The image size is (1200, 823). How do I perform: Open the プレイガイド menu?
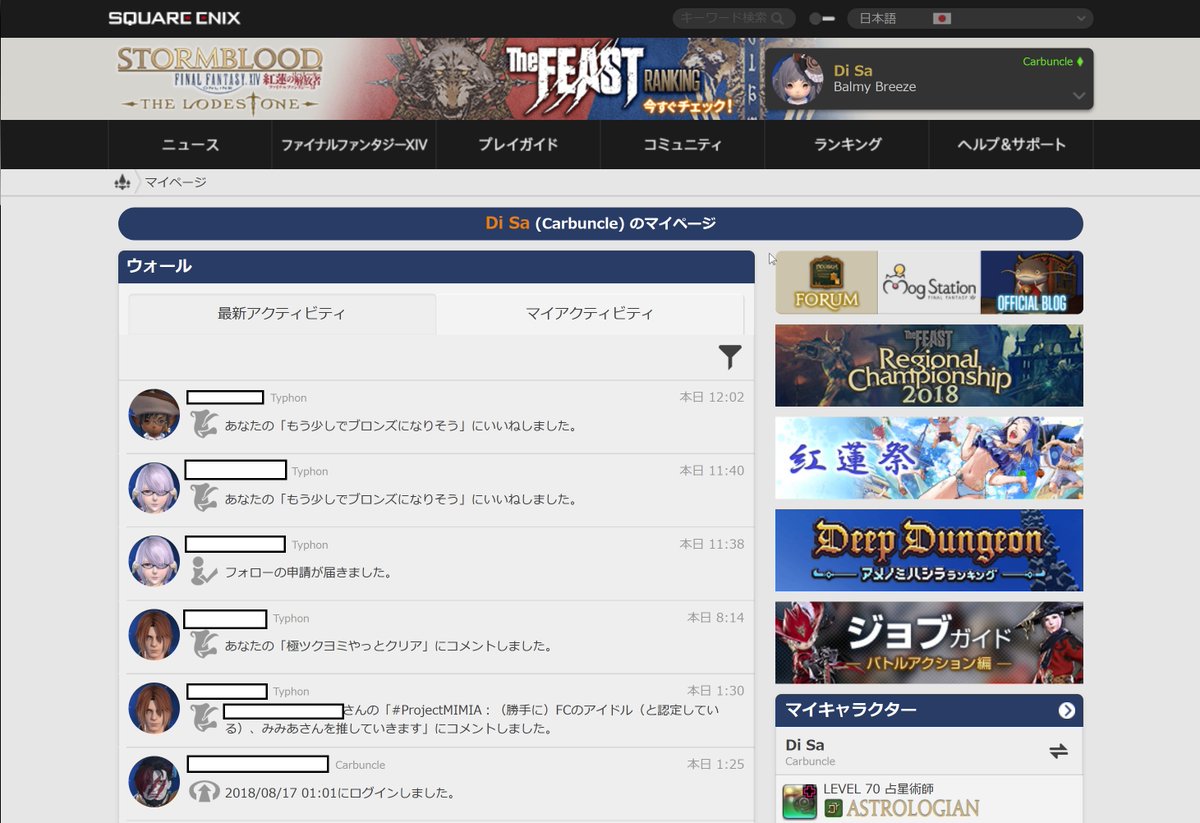518,145
